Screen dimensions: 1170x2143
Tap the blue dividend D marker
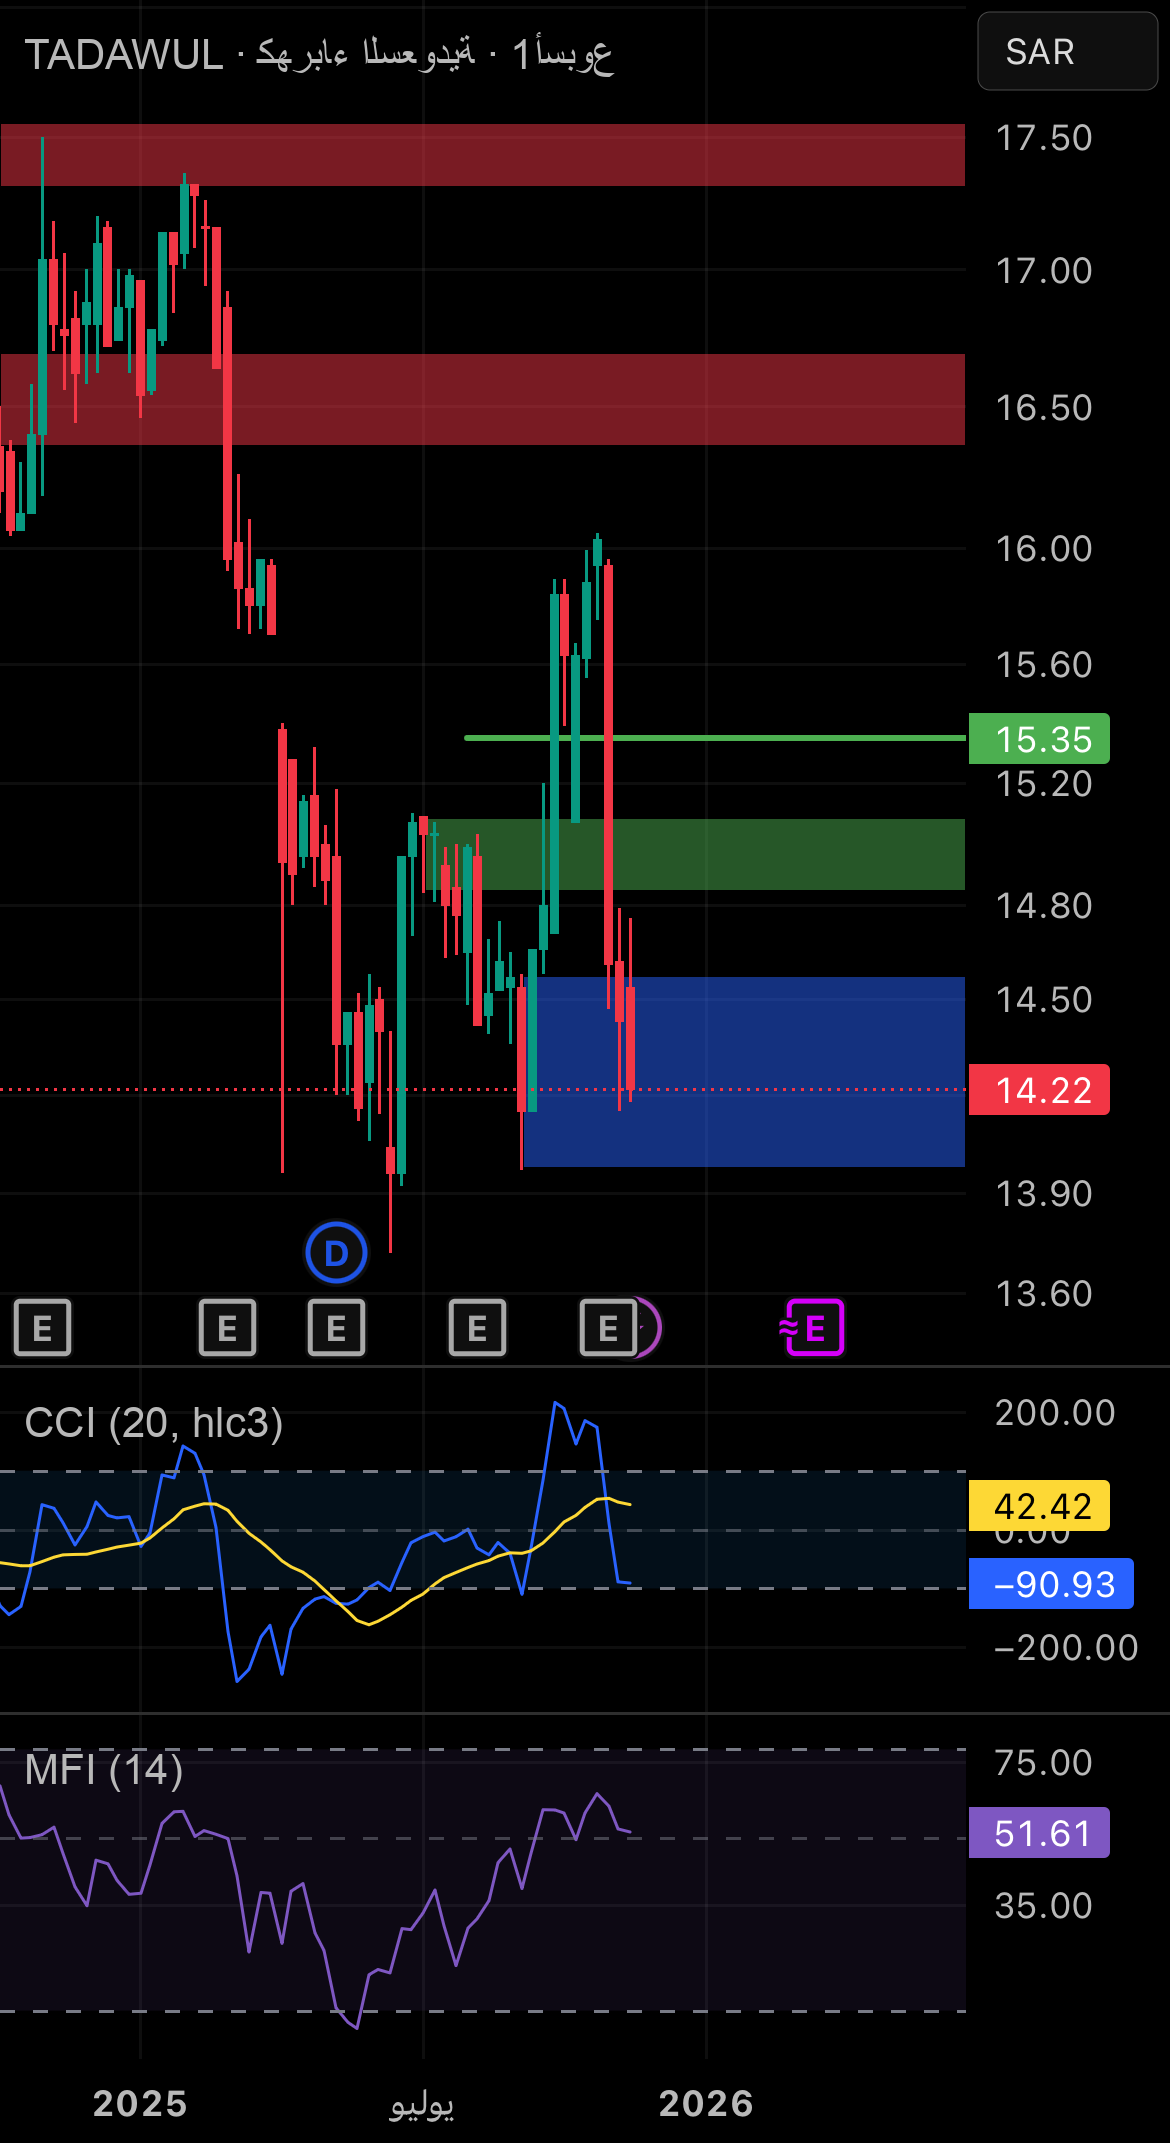pyautogui.click(x=336, y=1252)
